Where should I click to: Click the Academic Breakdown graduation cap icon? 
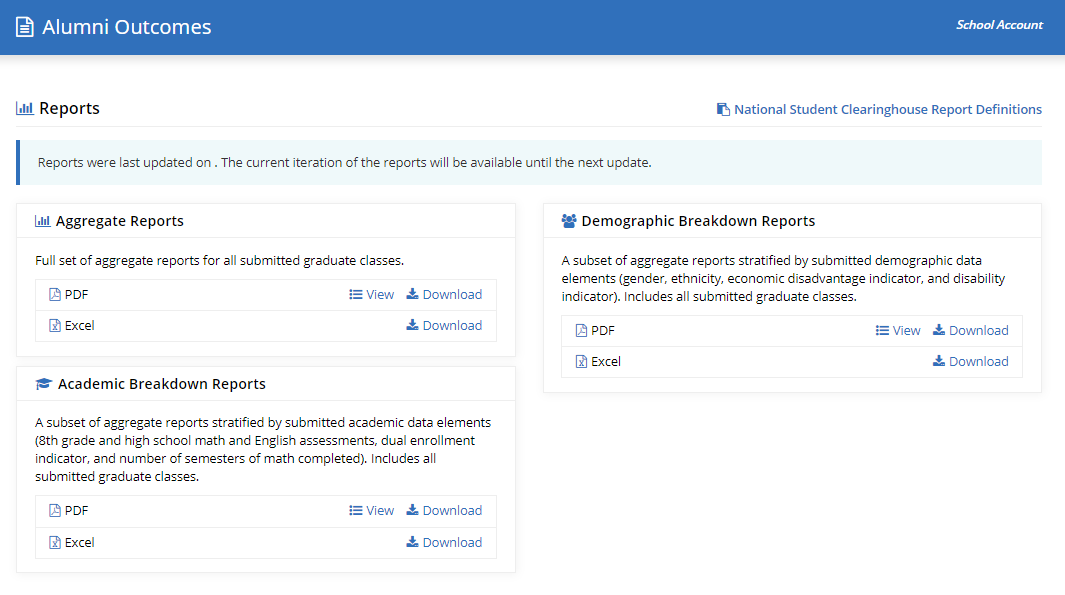pos(43,384)
